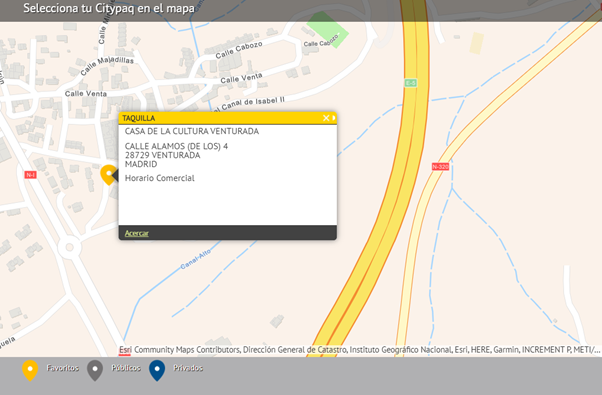Click the Horario Comercial text in popup
The width and height of the screenshot is (602, 395).
160,178
